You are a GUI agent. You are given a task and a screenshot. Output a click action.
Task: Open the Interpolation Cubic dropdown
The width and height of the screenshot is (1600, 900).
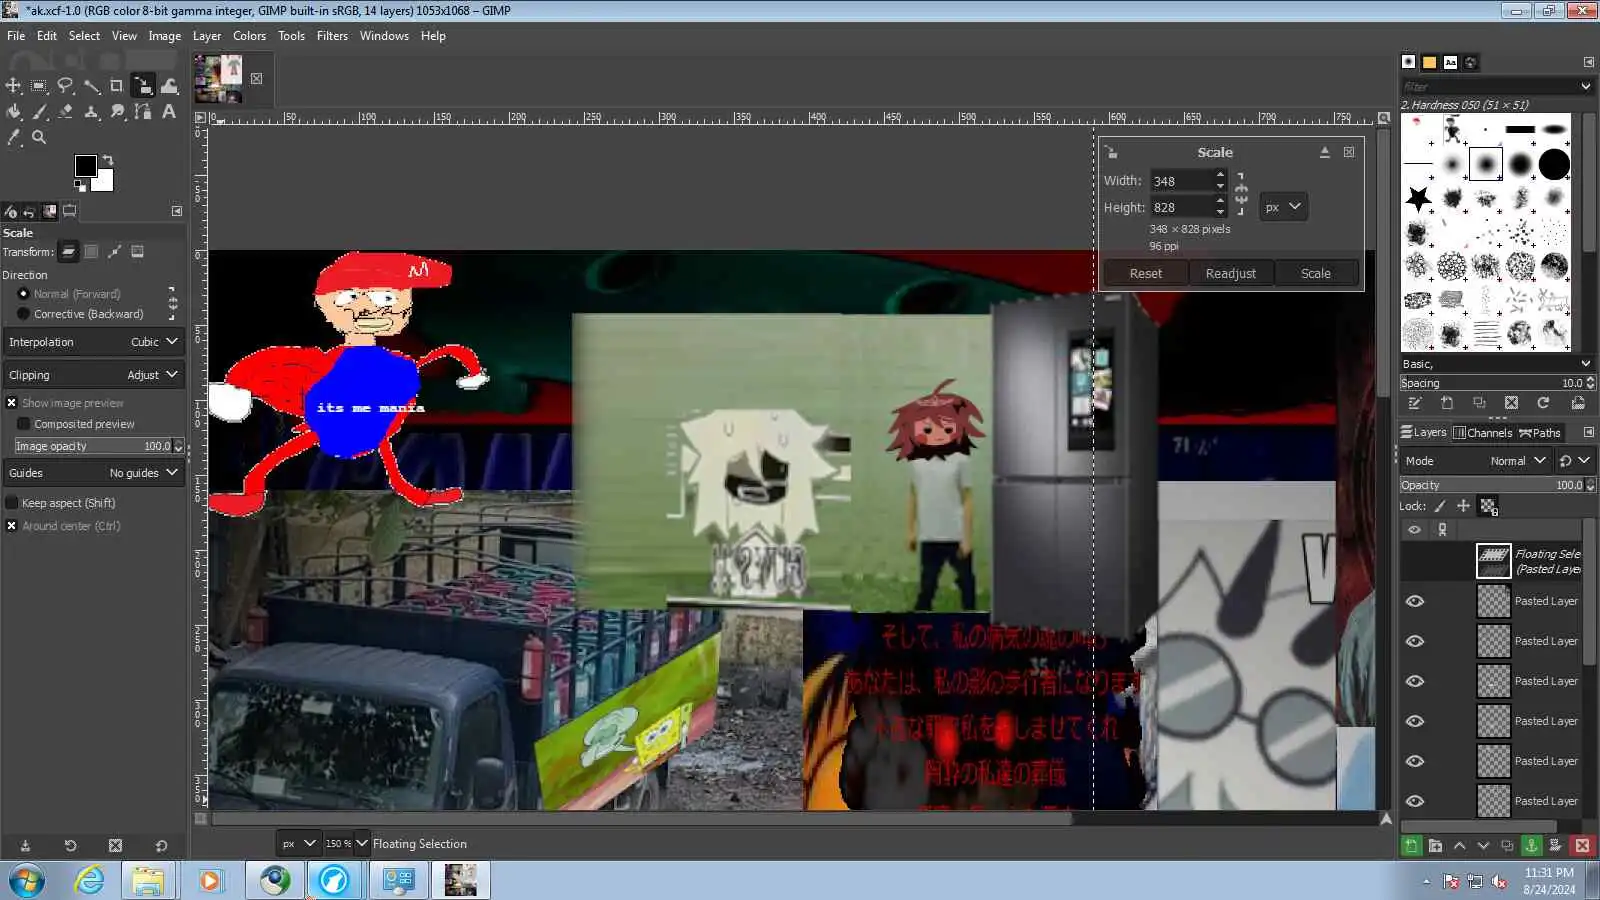(x=94, y=342)
